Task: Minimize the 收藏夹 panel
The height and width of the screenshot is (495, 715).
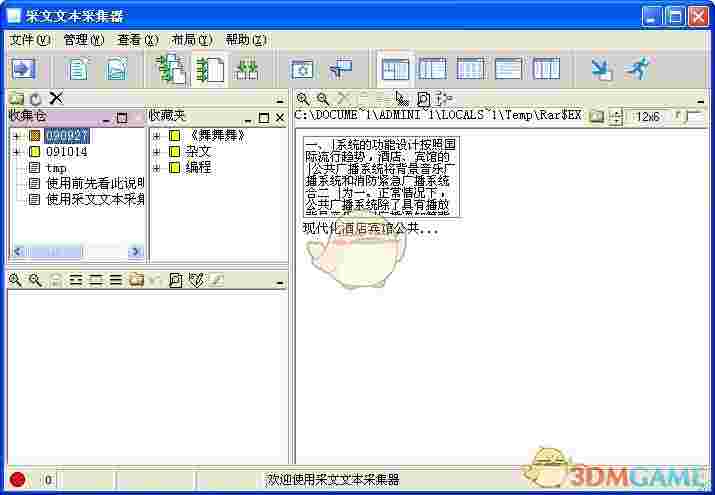Action: tap(248, 119)
